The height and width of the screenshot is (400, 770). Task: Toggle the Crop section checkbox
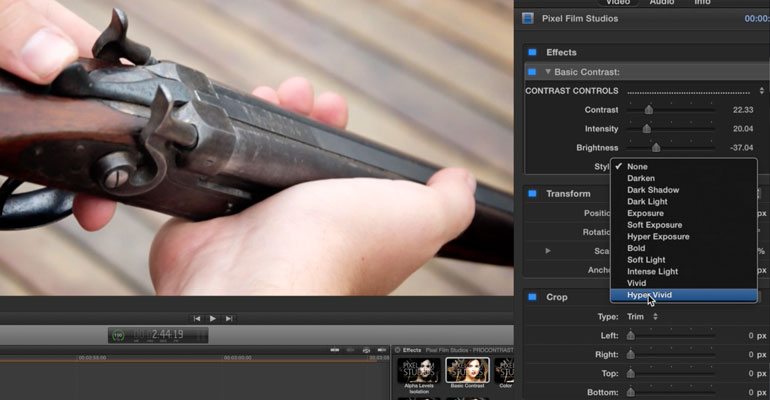532,297
